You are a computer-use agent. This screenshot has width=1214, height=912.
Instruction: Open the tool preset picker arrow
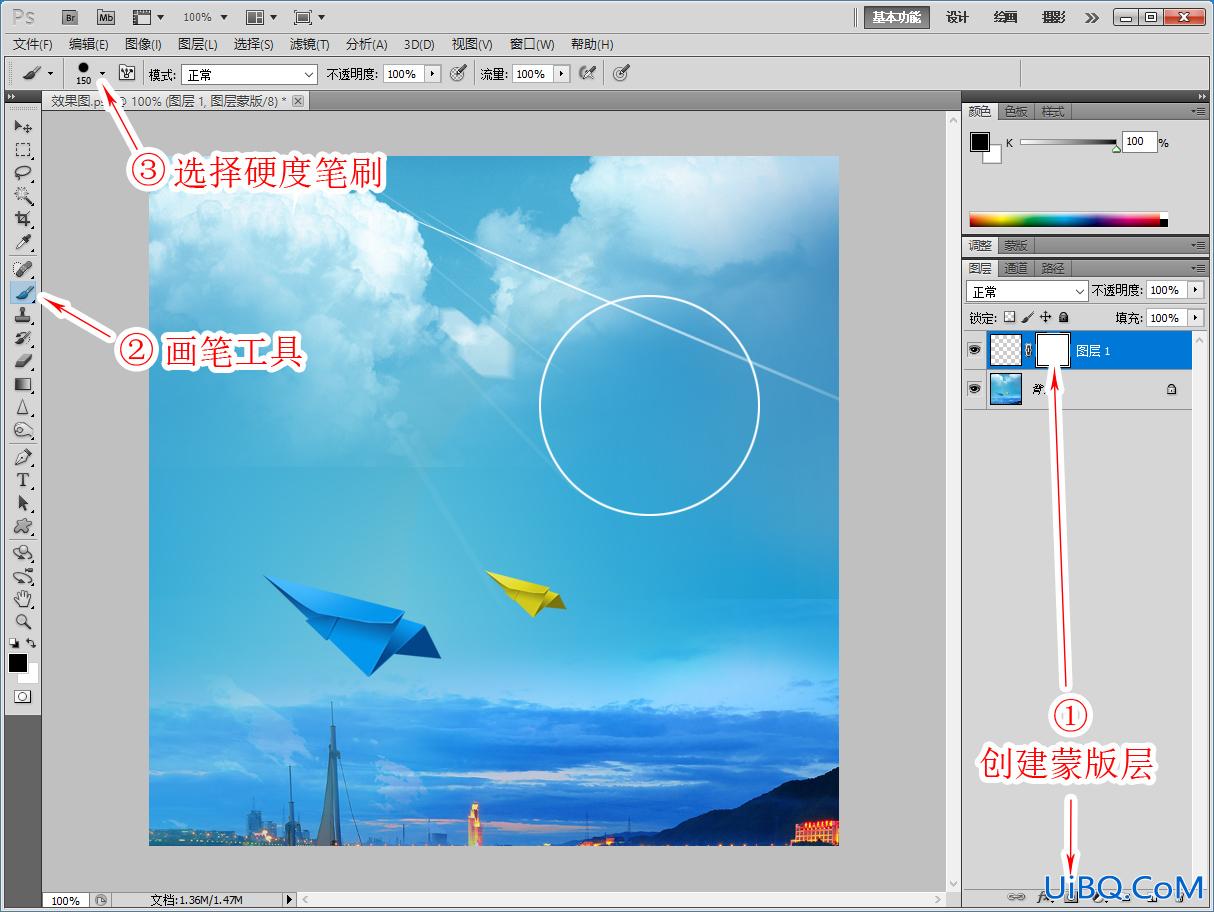click(50, 73)
